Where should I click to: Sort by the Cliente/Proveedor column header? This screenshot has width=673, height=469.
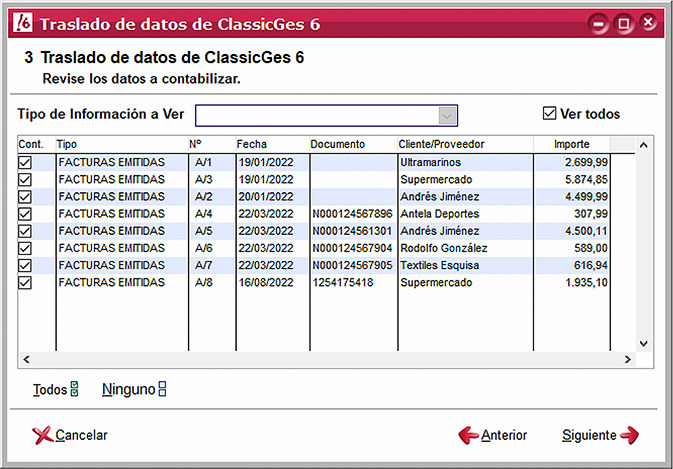pos(466,144)
